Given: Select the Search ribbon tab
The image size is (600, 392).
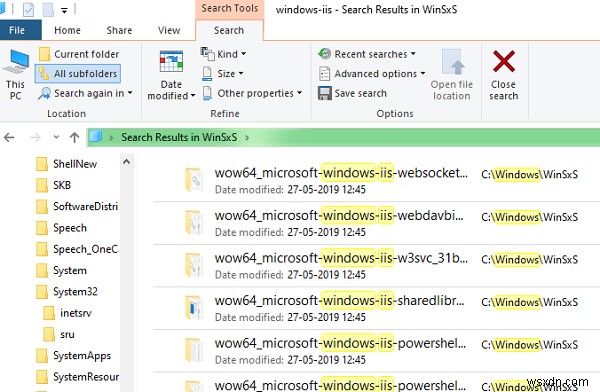Looking at the screenshot, I should click(x=229, y=30).
